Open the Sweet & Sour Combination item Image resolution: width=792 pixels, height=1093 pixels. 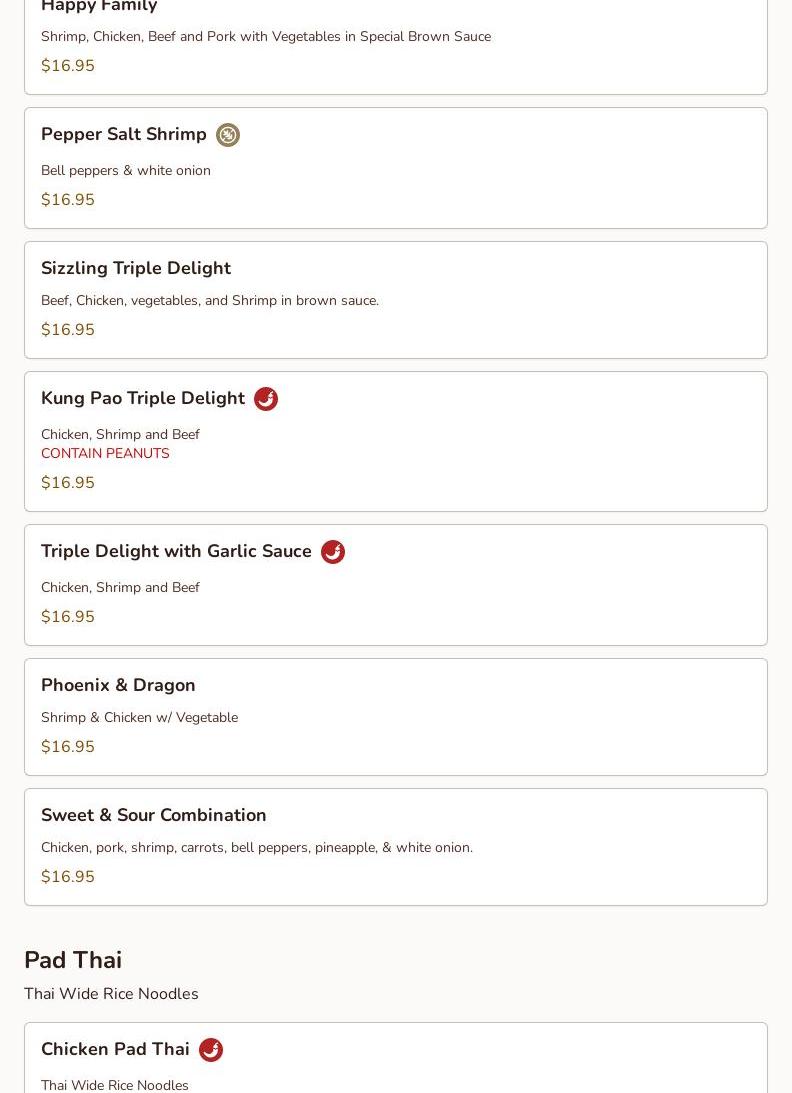(154, 815)
